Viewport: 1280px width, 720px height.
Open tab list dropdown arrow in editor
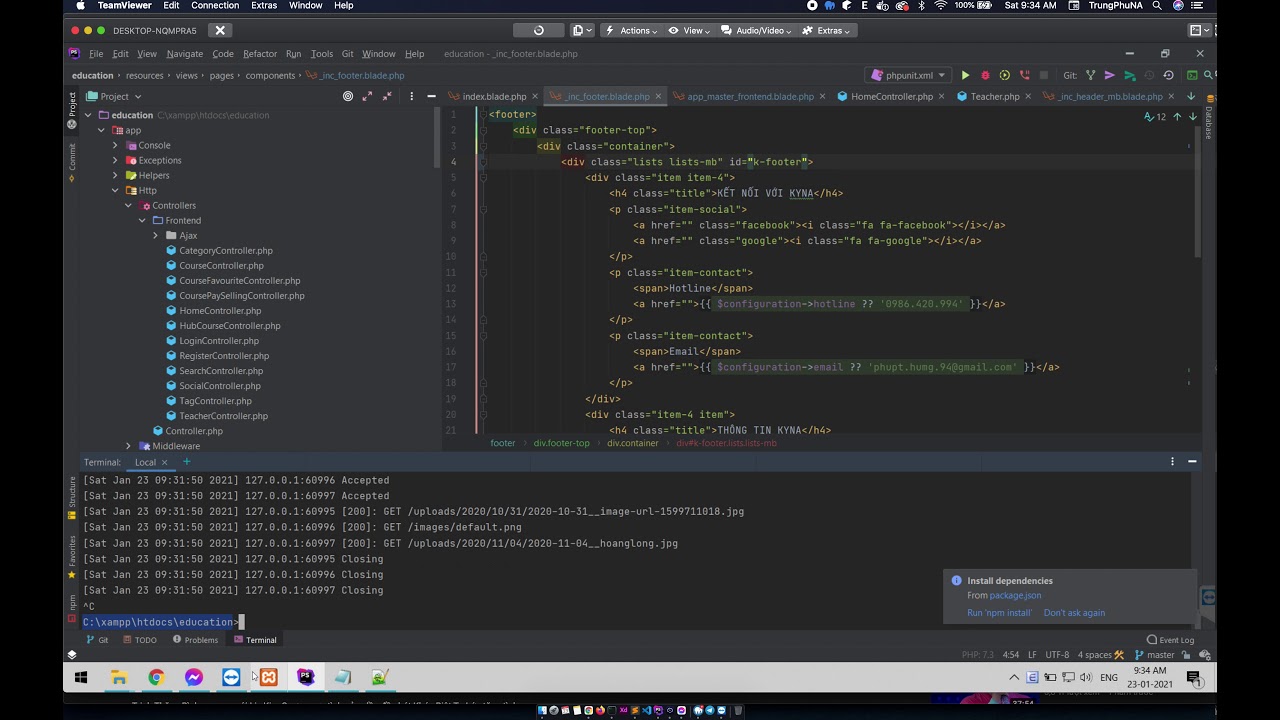(1191, 96)
